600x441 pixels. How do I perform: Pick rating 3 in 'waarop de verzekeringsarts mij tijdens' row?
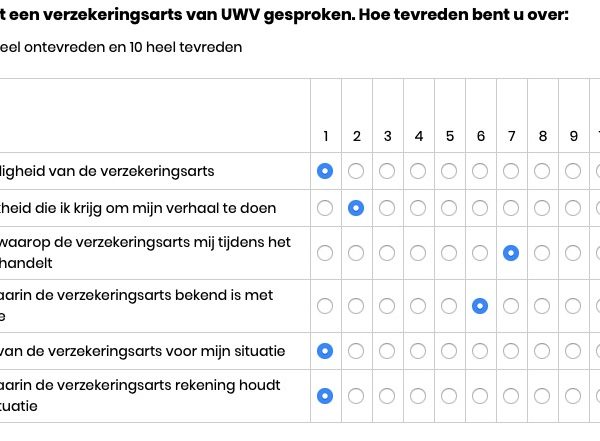pyautogui.click(x=387, y=253)
